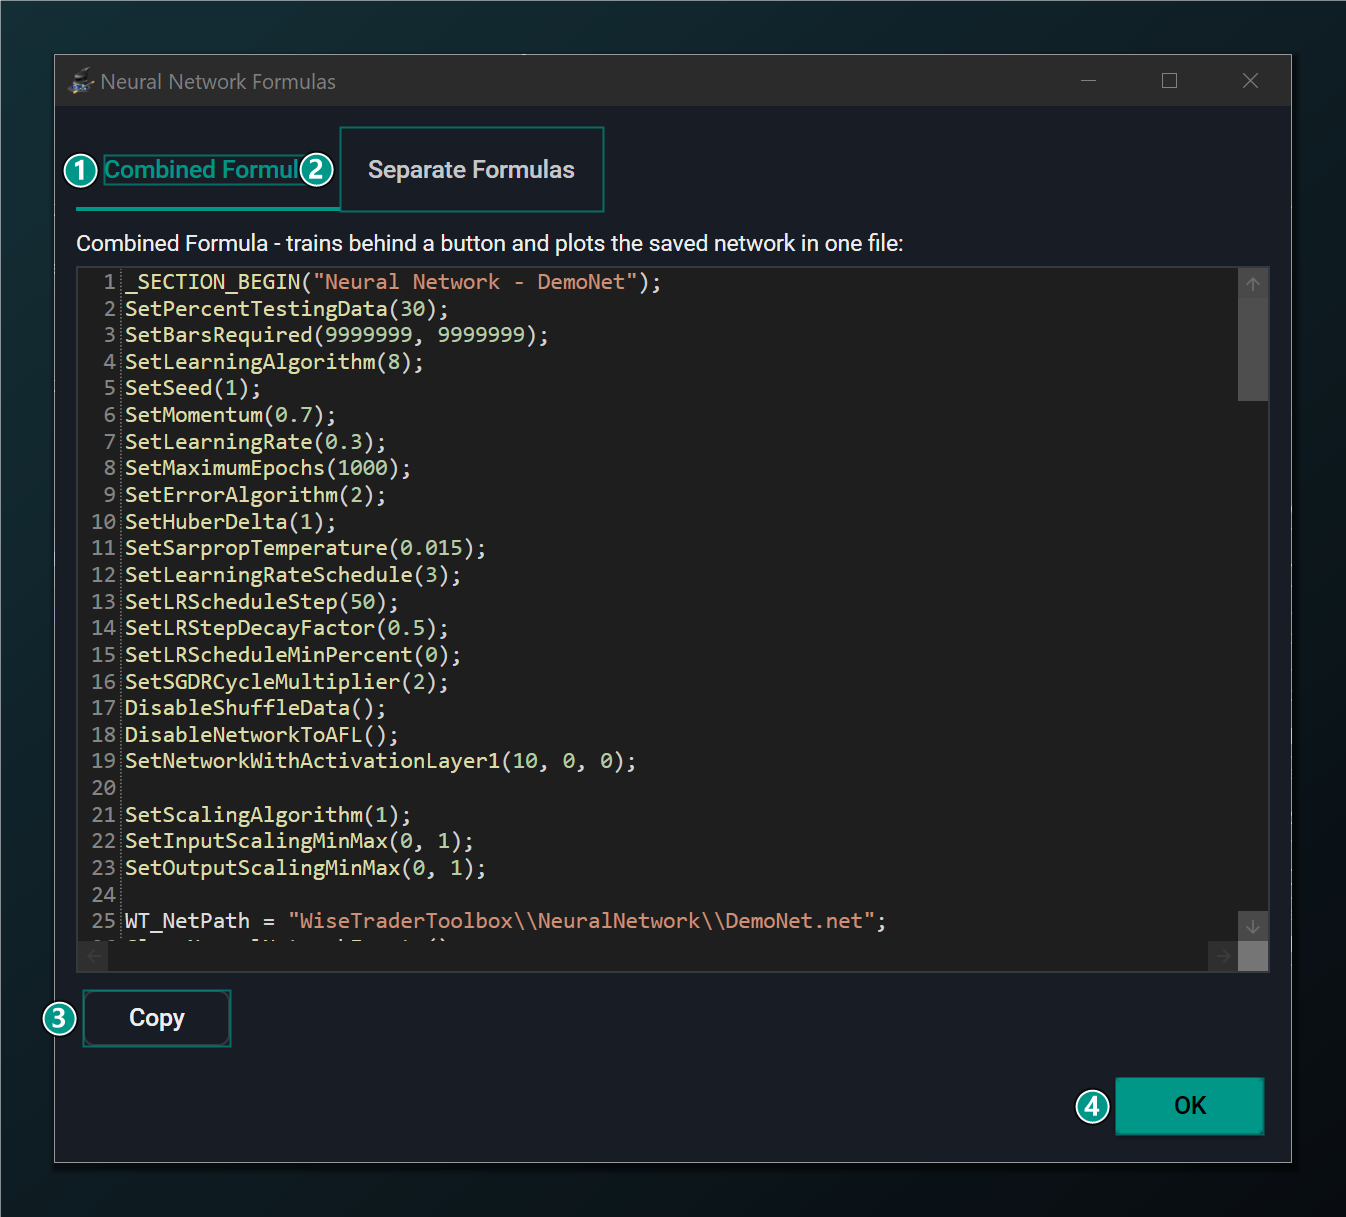Confirm the dialog with OK
The height and width of the screenshot is (1217, 1346).
[1189, 1105]
